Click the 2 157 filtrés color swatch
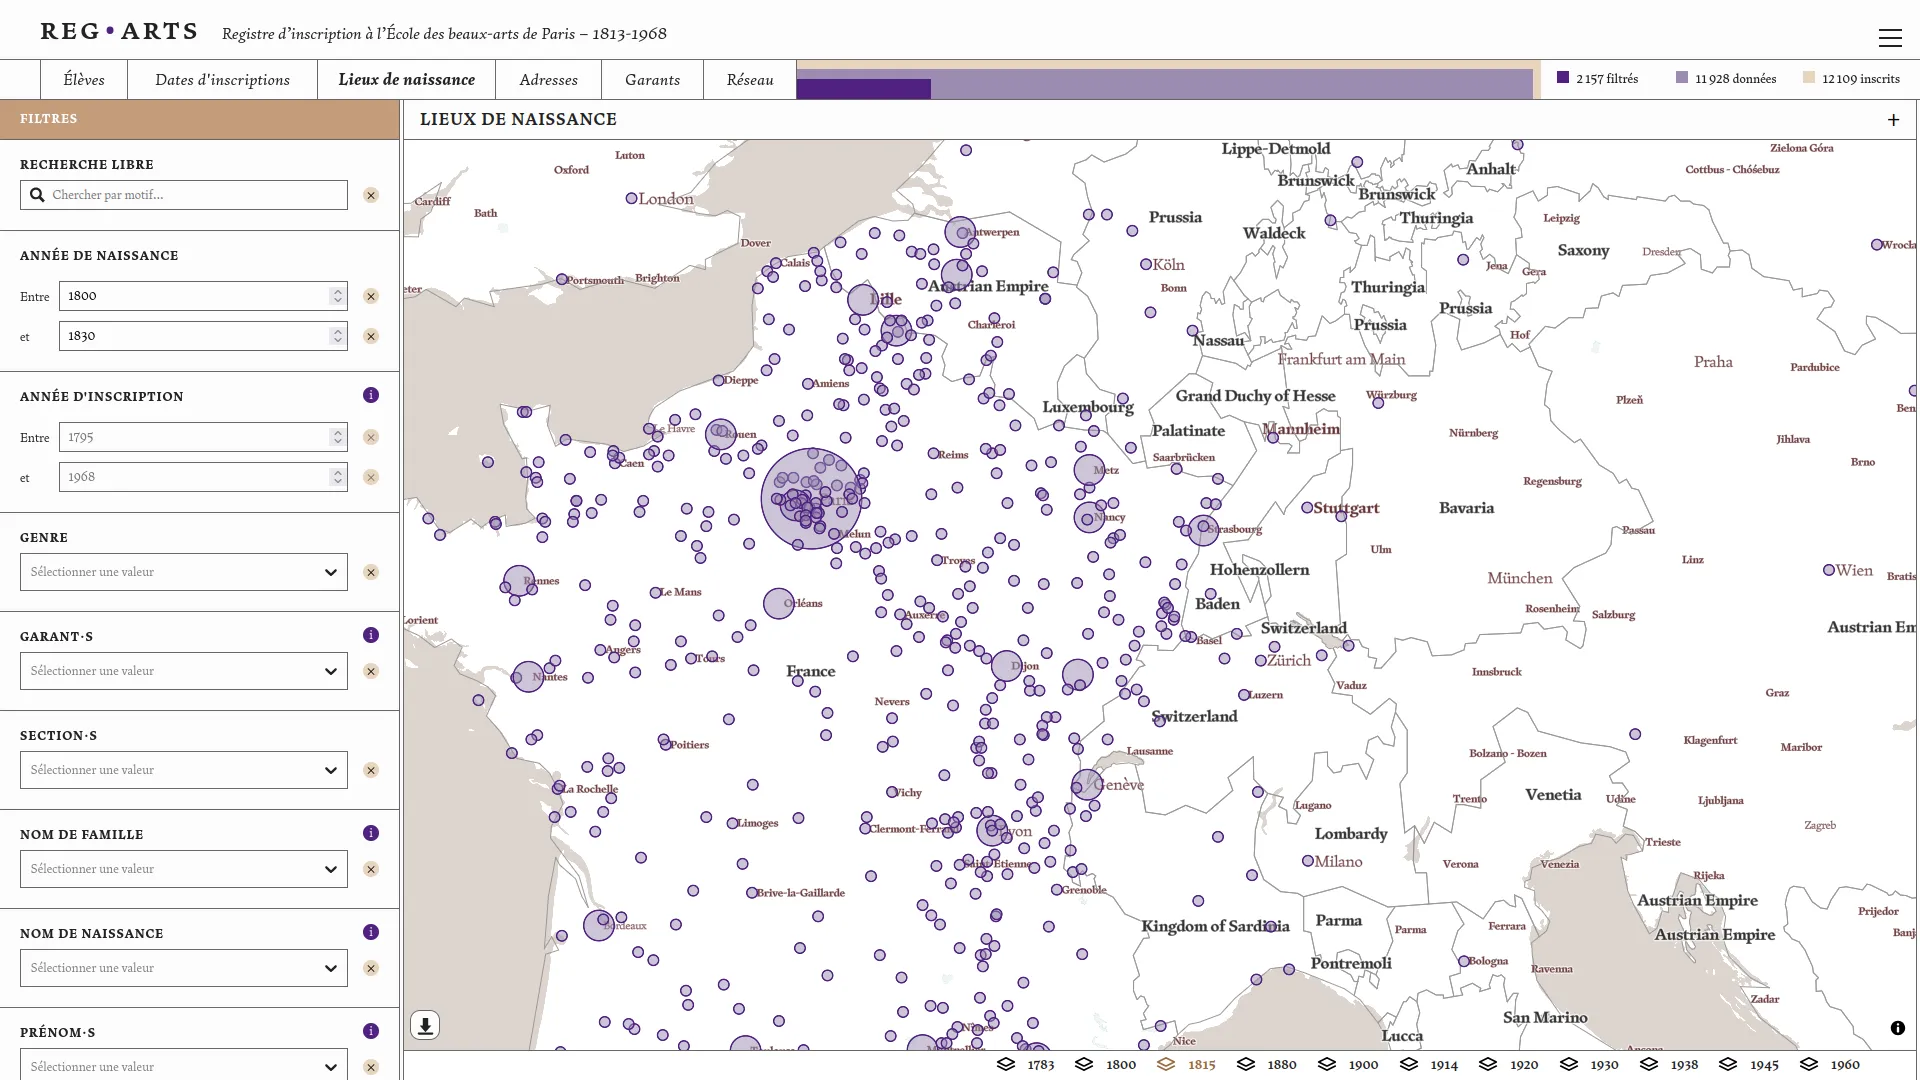Viewport: 1920px width, 1080px height. tap(1563, 78)
